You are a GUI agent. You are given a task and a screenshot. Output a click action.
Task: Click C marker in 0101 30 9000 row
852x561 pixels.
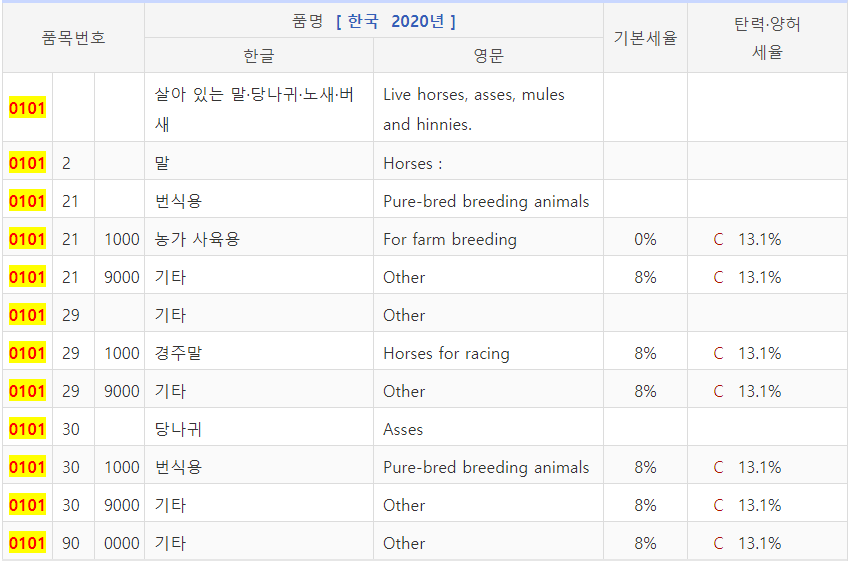[718, 505]
